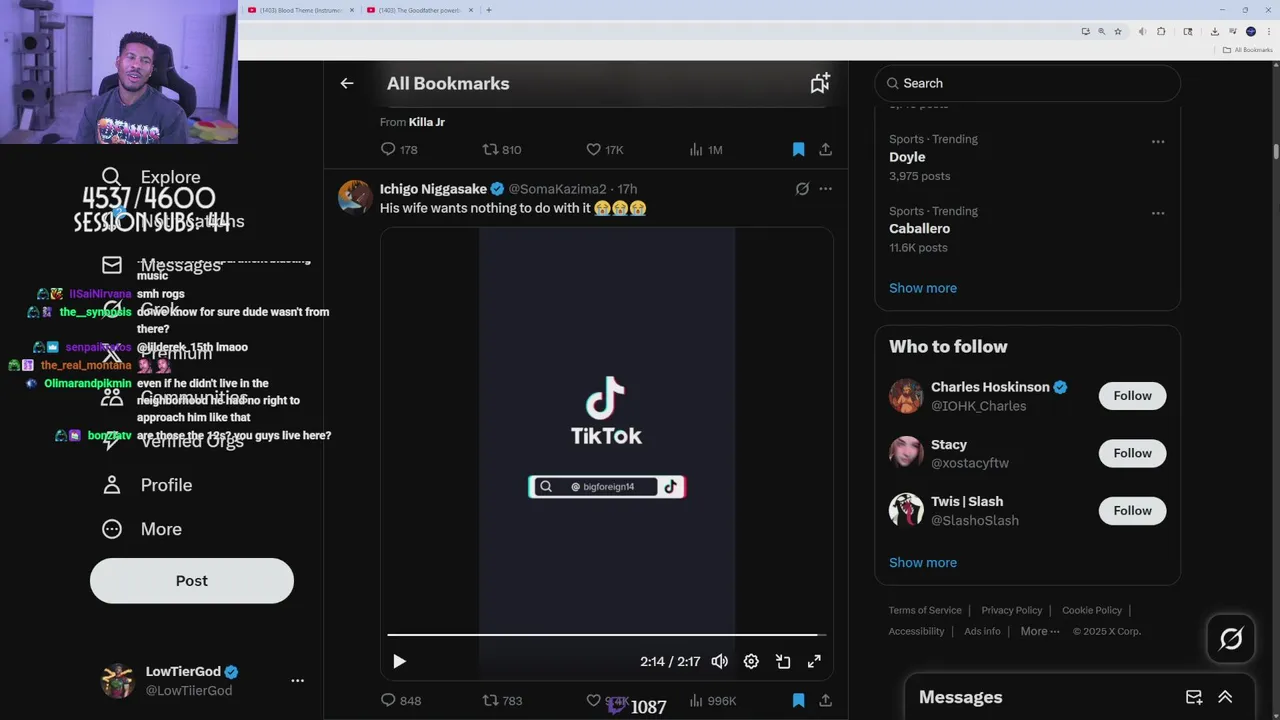View analytics showing 996K views
The width and height of the screenshot is (1280, 720).
tap(712, 701)
